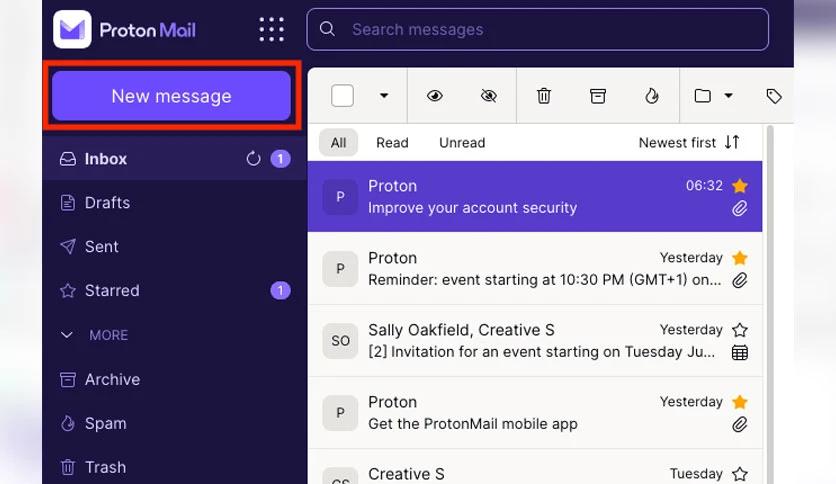This screenshot has width=836, height=484.
Task: Open the selection options dropdown arrow
Action: pyautogui.click(x=384, y=96)
